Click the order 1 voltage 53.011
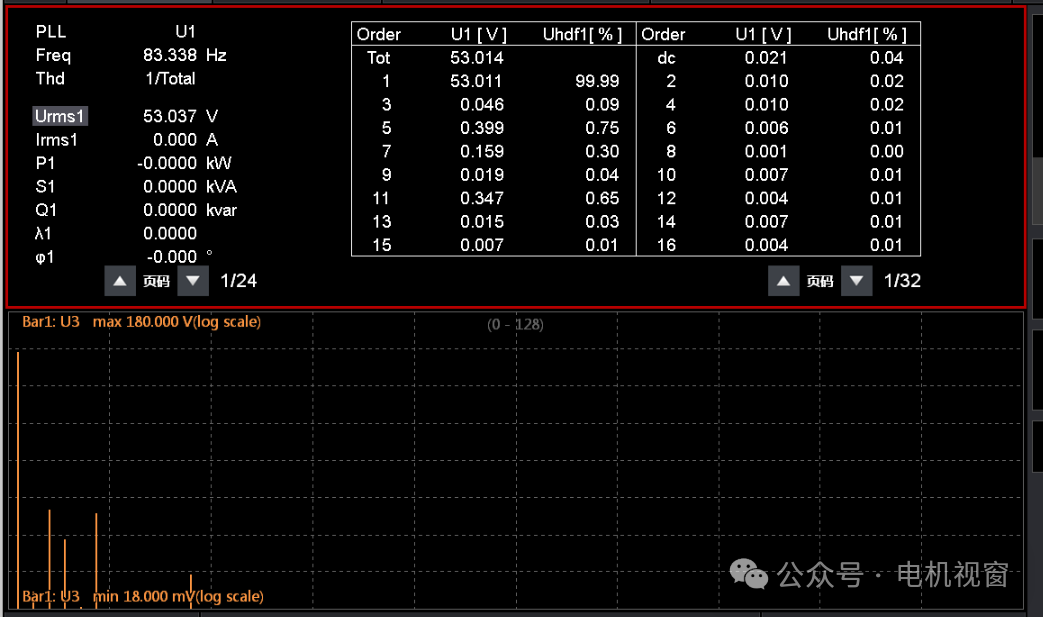The height and width of the screenshot is (617, 1043). [x=476, y=81]
